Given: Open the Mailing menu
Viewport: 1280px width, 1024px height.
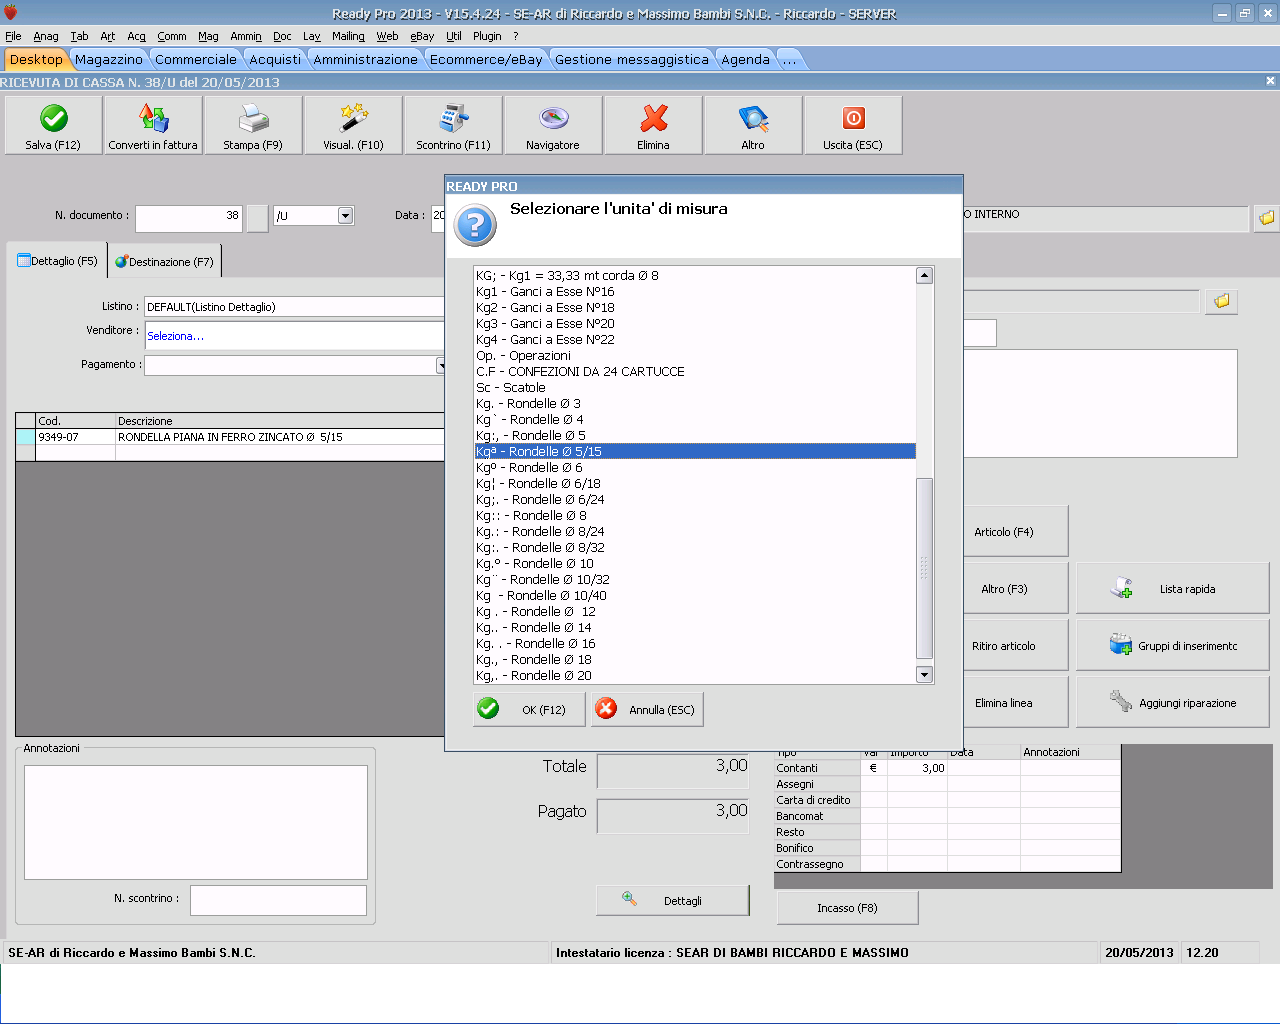Looking at the screenshot, I should pyautogui.click(x=348, y=36).
